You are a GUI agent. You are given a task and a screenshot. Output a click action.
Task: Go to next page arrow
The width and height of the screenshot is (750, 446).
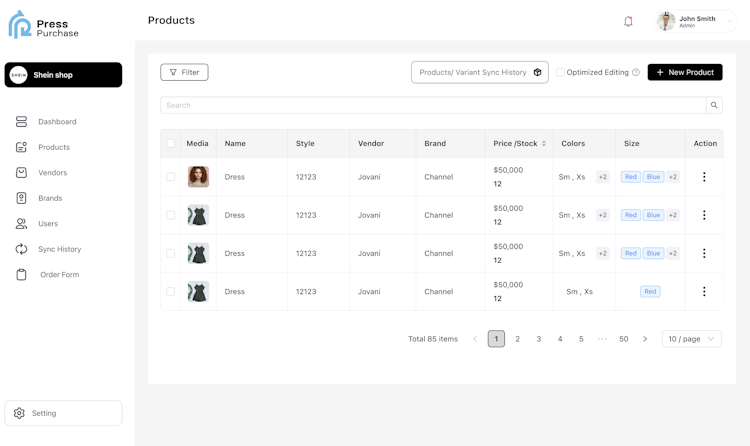coord(645,339)
